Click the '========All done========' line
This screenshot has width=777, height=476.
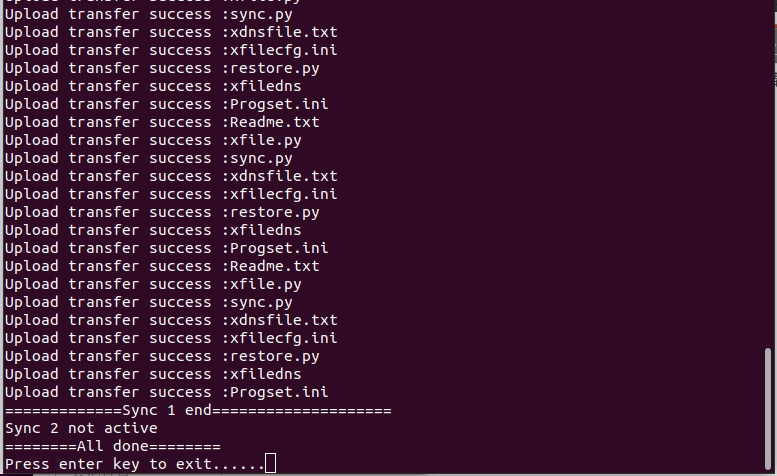point(112,446)
